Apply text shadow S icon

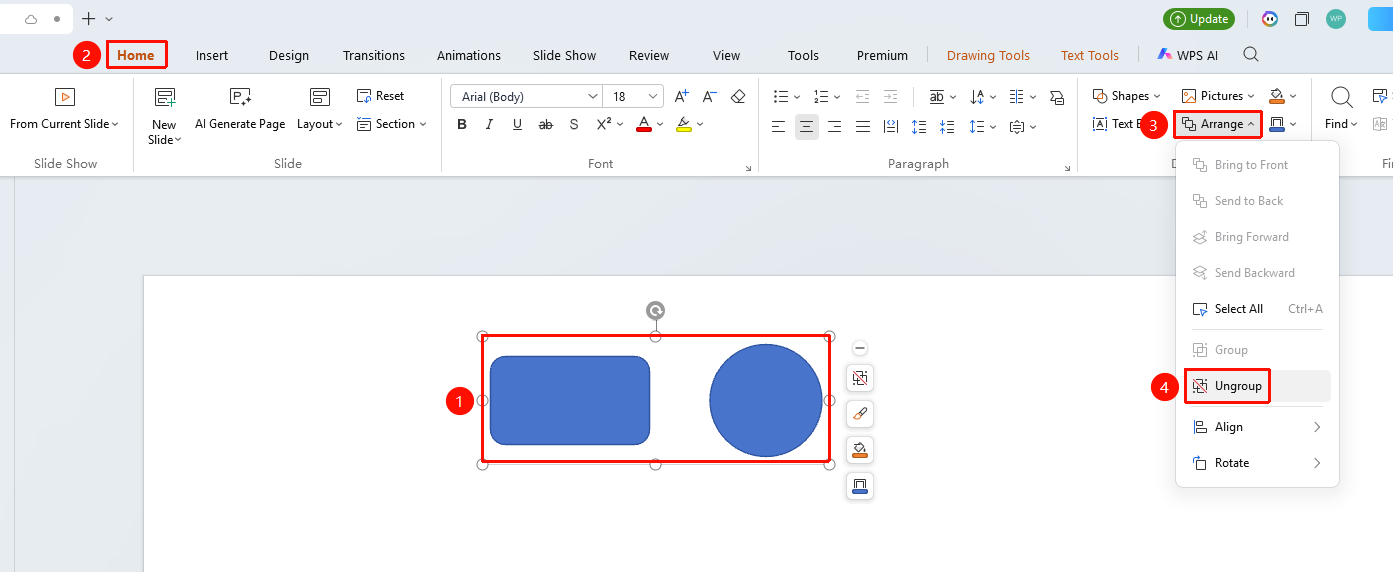point(574,125)
